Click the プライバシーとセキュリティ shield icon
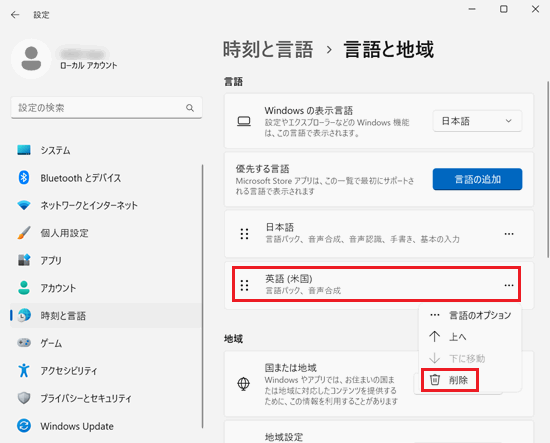550x443 pixels. pos(24,398)
